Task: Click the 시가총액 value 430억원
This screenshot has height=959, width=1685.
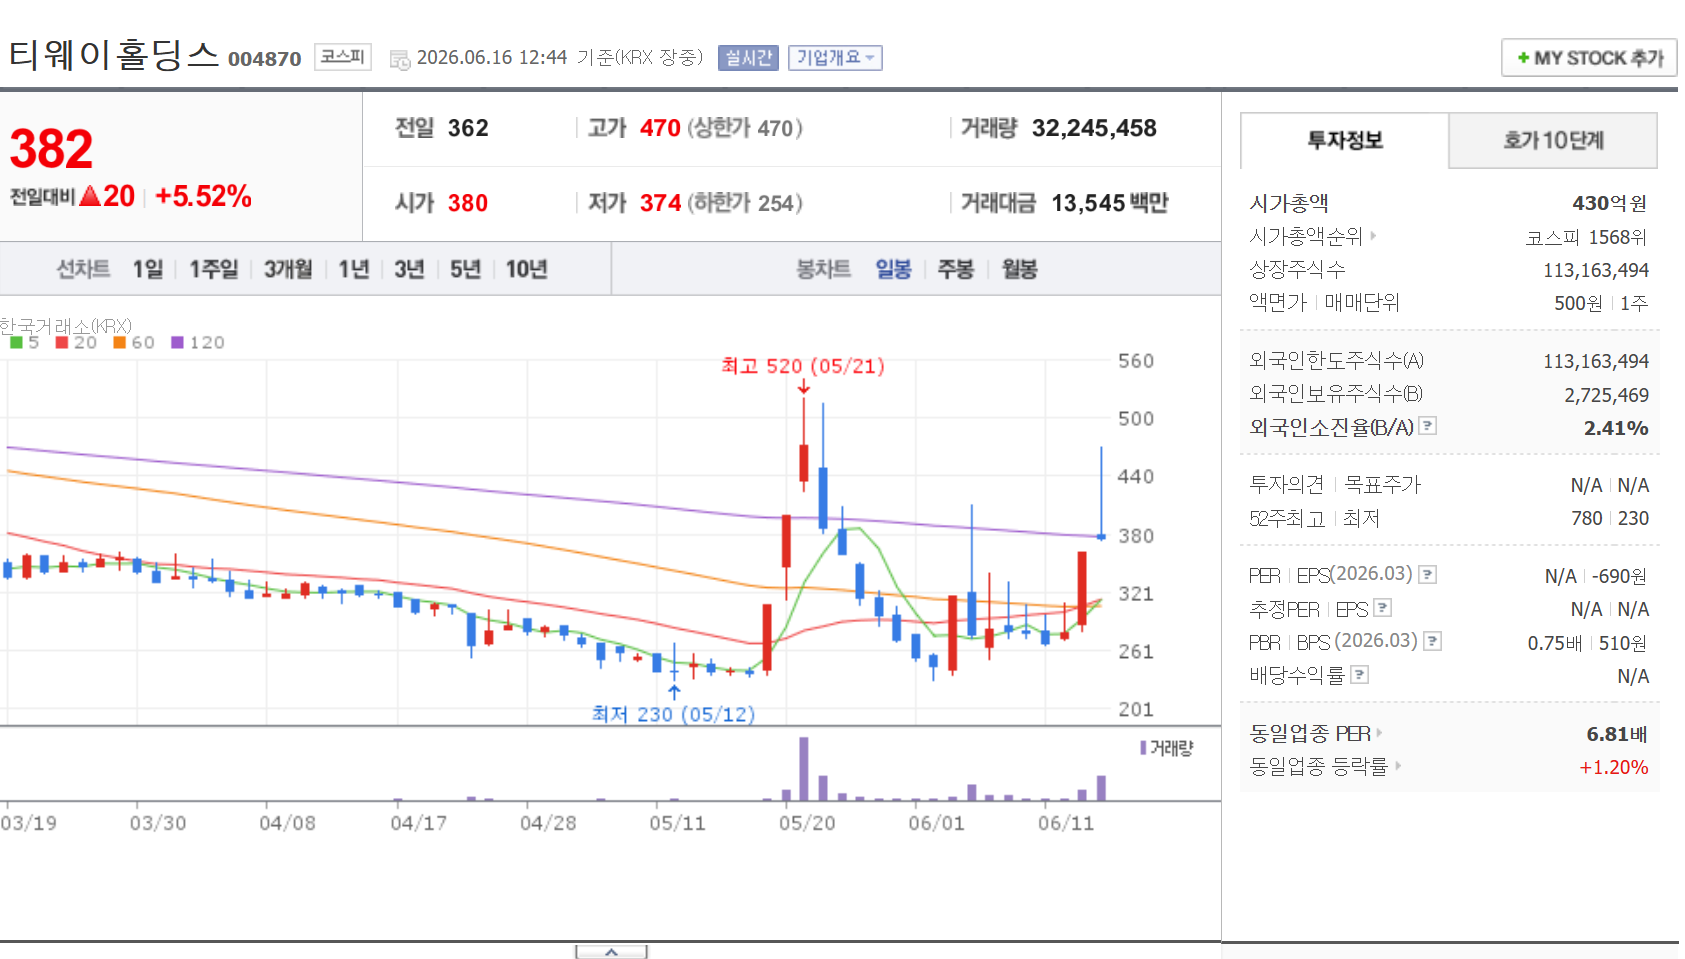Action: pyautogui.click(x=1610, y=203)
